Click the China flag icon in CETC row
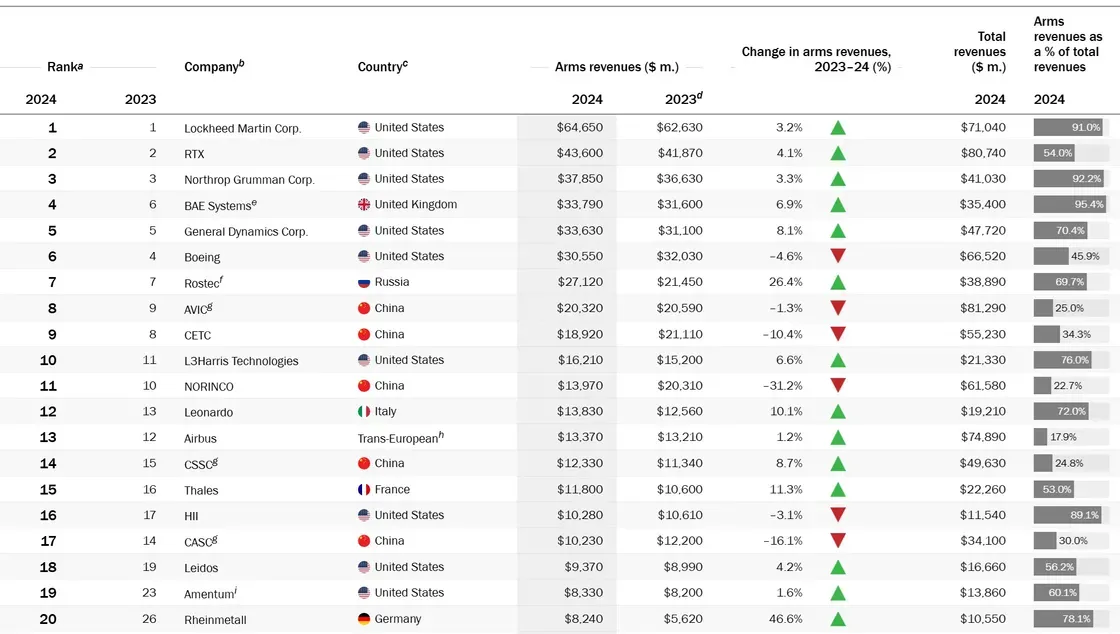 pos(364,334)
